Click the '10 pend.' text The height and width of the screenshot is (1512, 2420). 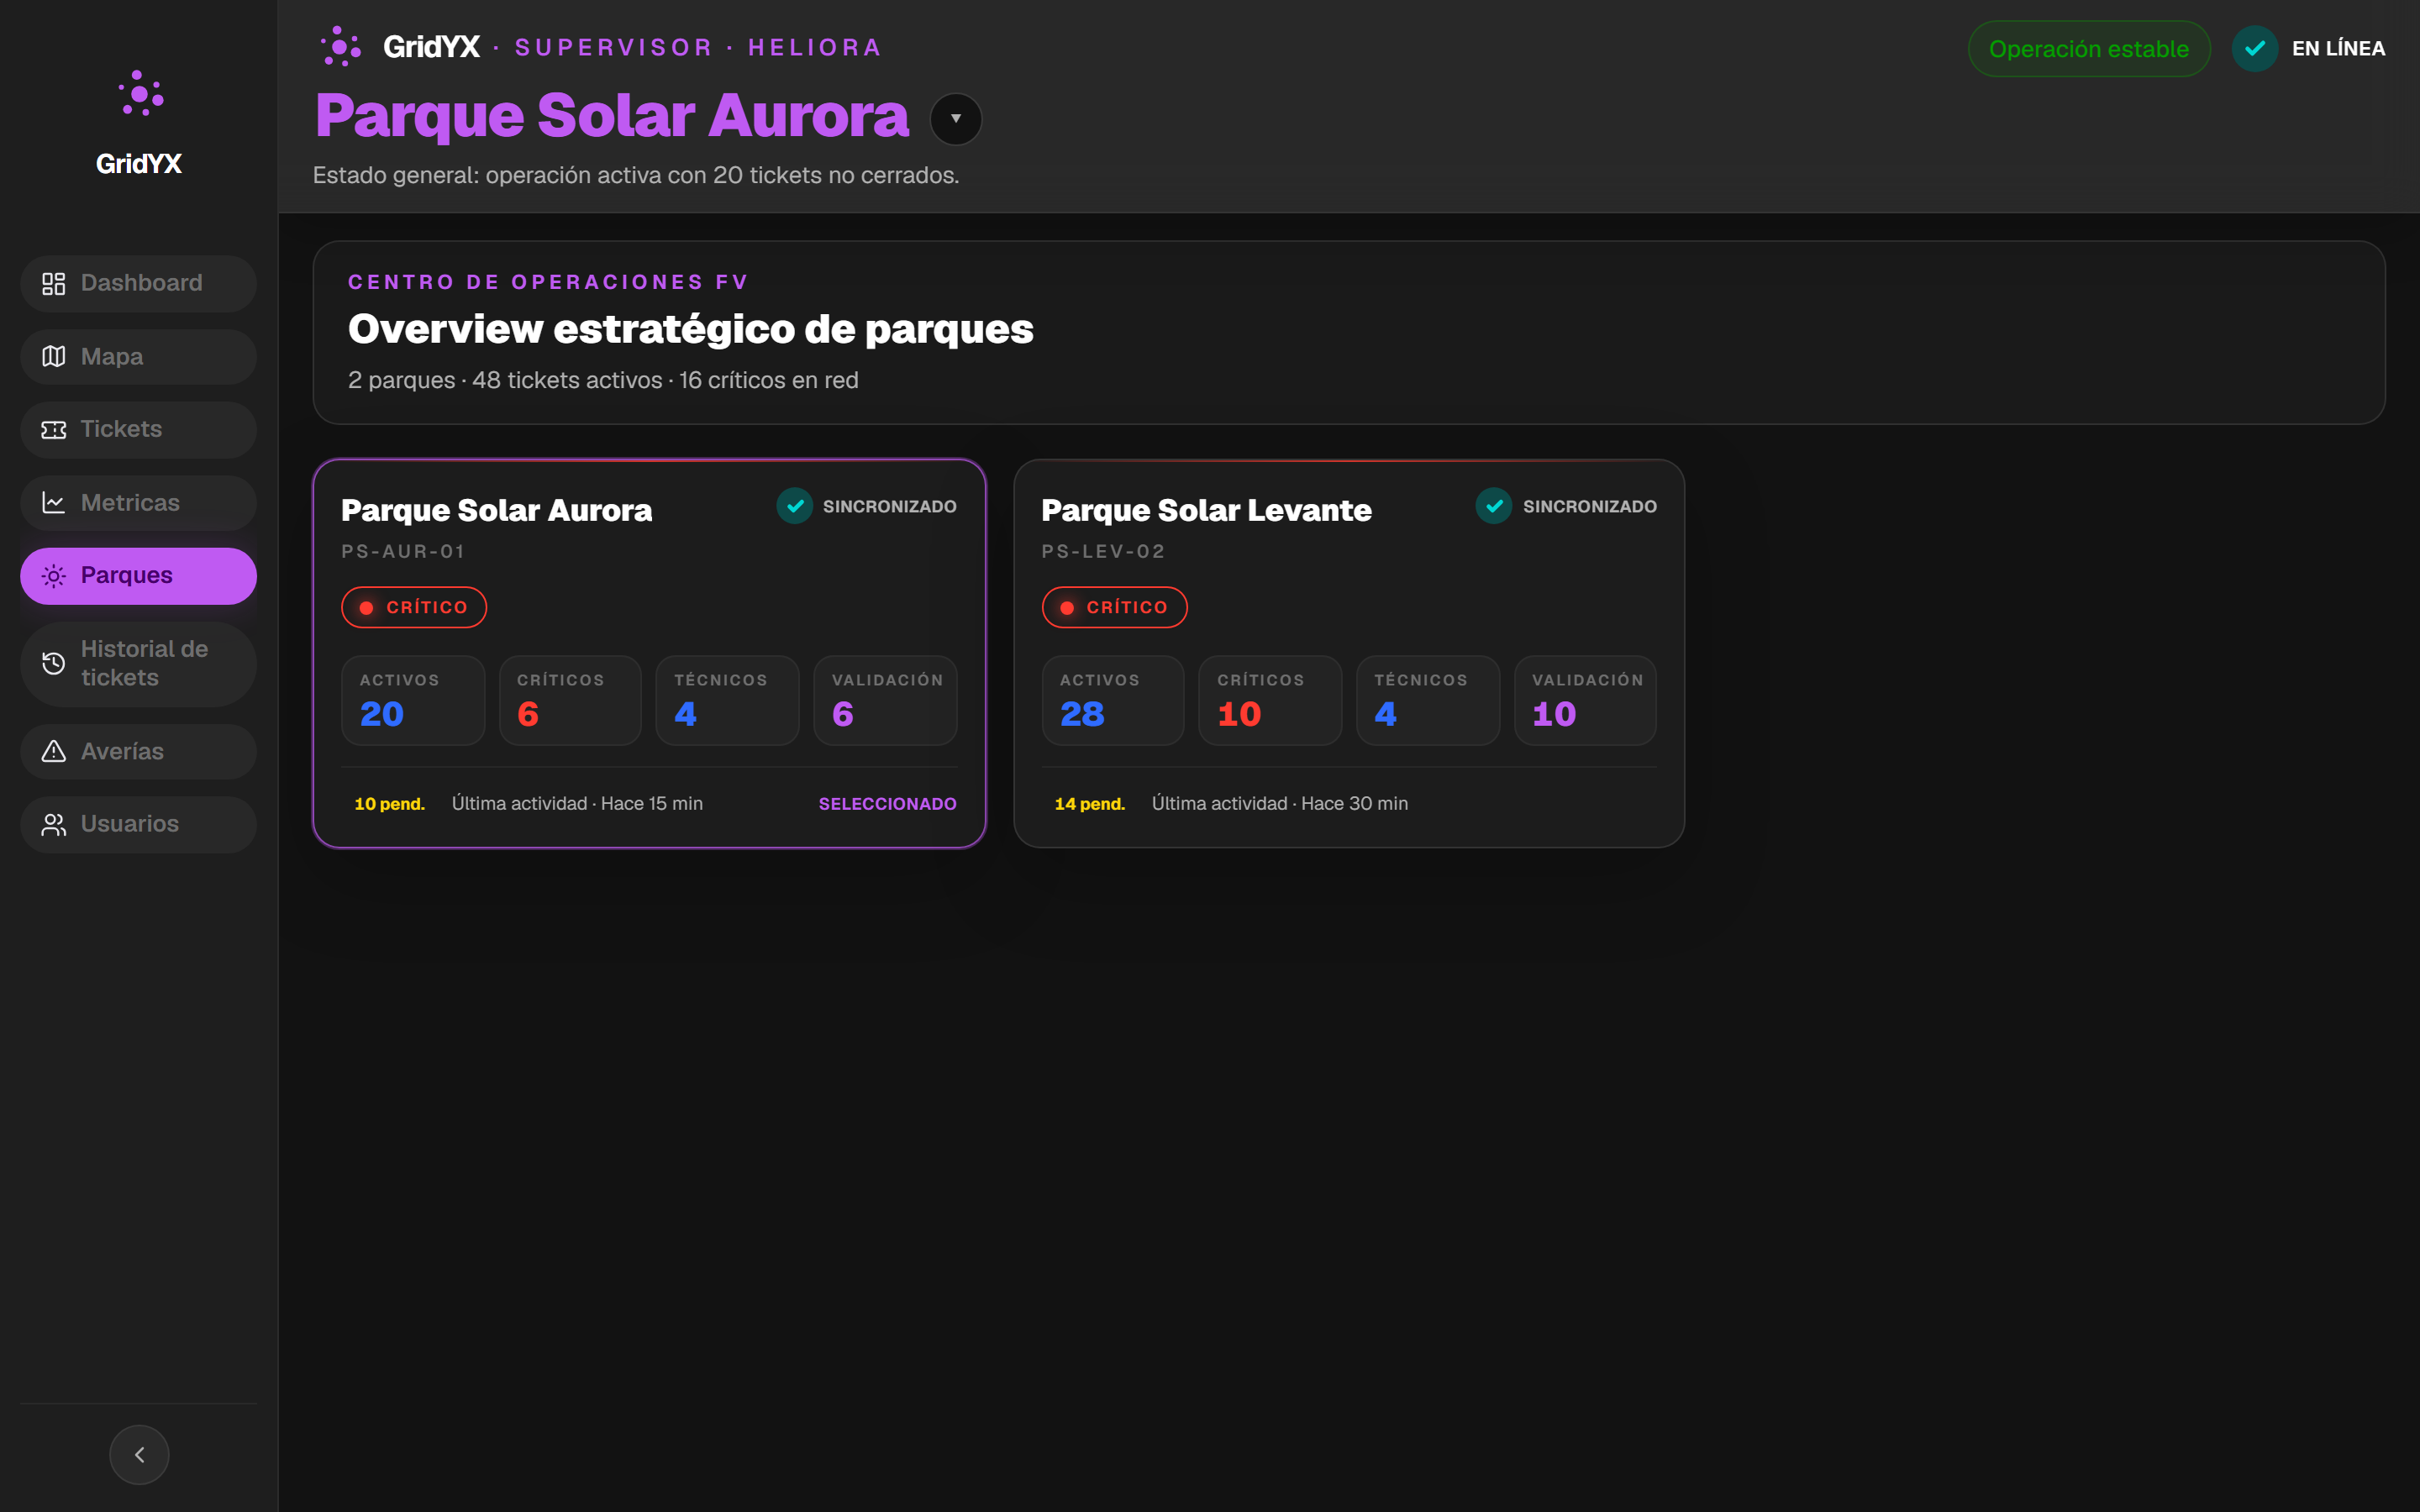pyautogui.click(x=389, y=804)
